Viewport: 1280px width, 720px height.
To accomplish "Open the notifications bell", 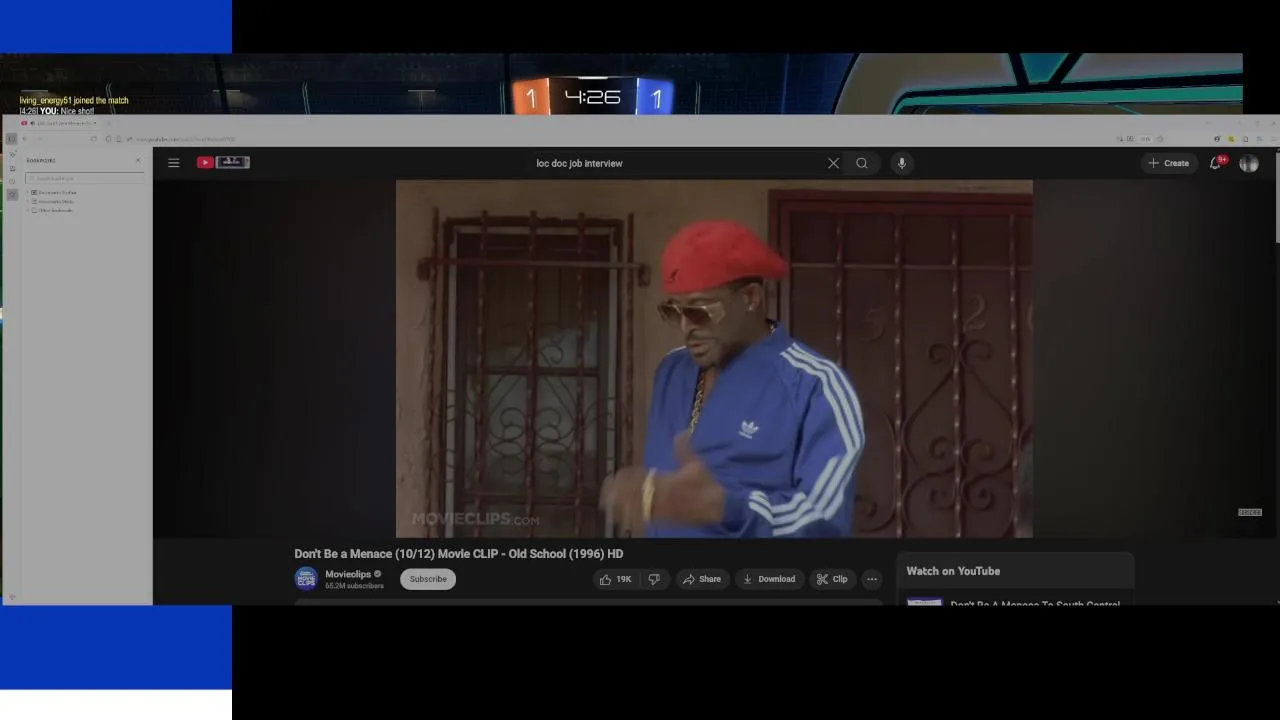I will pyautogui.click(x=1216, y=163).
